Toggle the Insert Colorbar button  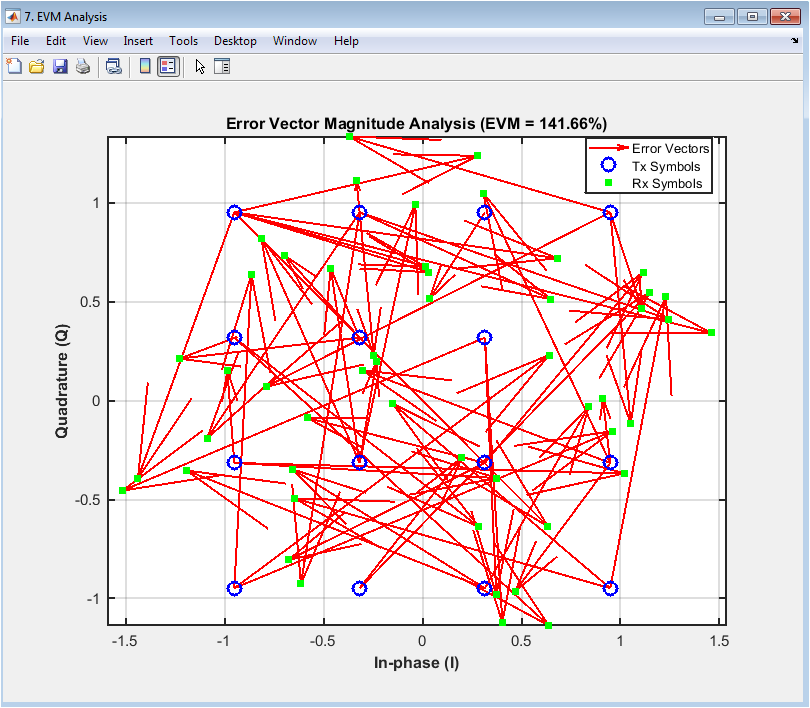click(x=145, y=67)
